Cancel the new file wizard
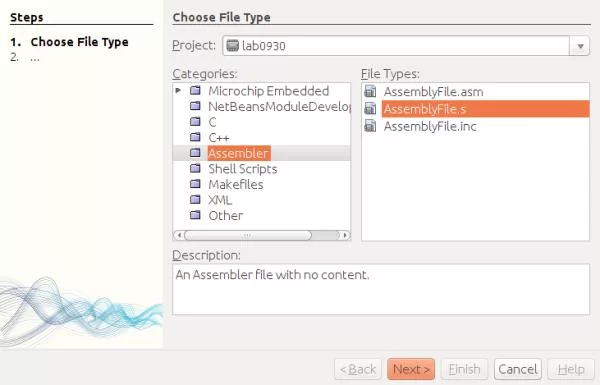 (x=518, y=369)
